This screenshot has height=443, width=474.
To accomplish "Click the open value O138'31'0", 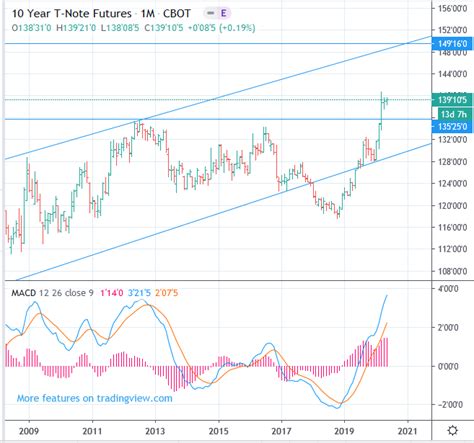I will coord(32,28).
